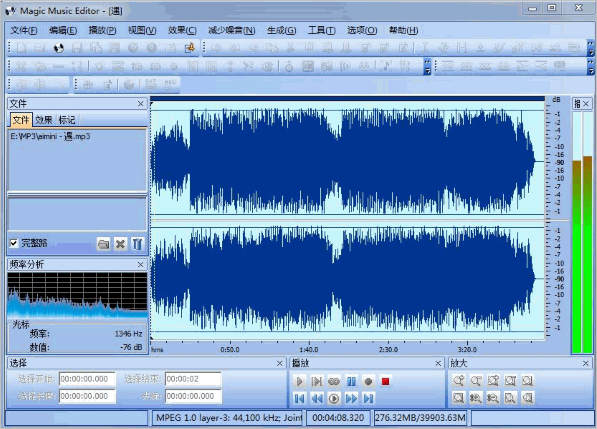
Task: Start playback with the Play button
Action: (x=299, y=381)
